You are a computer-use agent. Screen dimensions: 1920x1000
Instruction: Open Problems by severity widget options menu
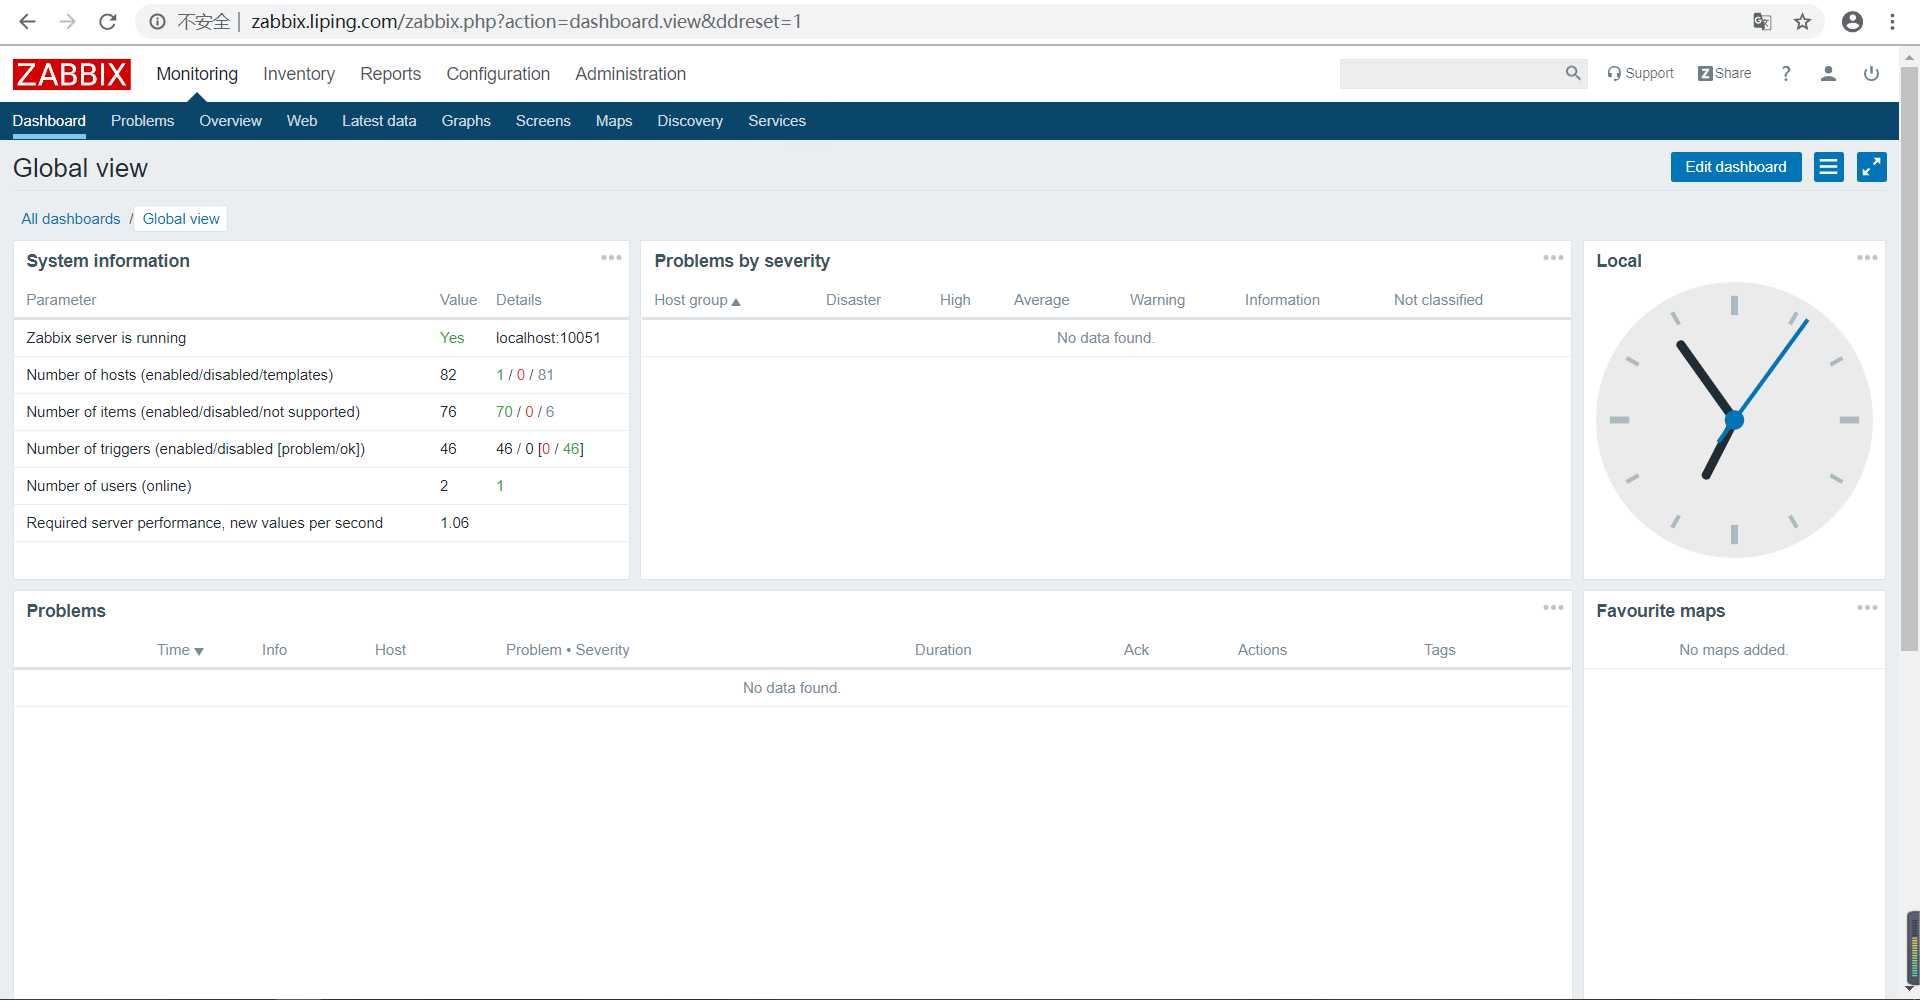point(1553,258)
